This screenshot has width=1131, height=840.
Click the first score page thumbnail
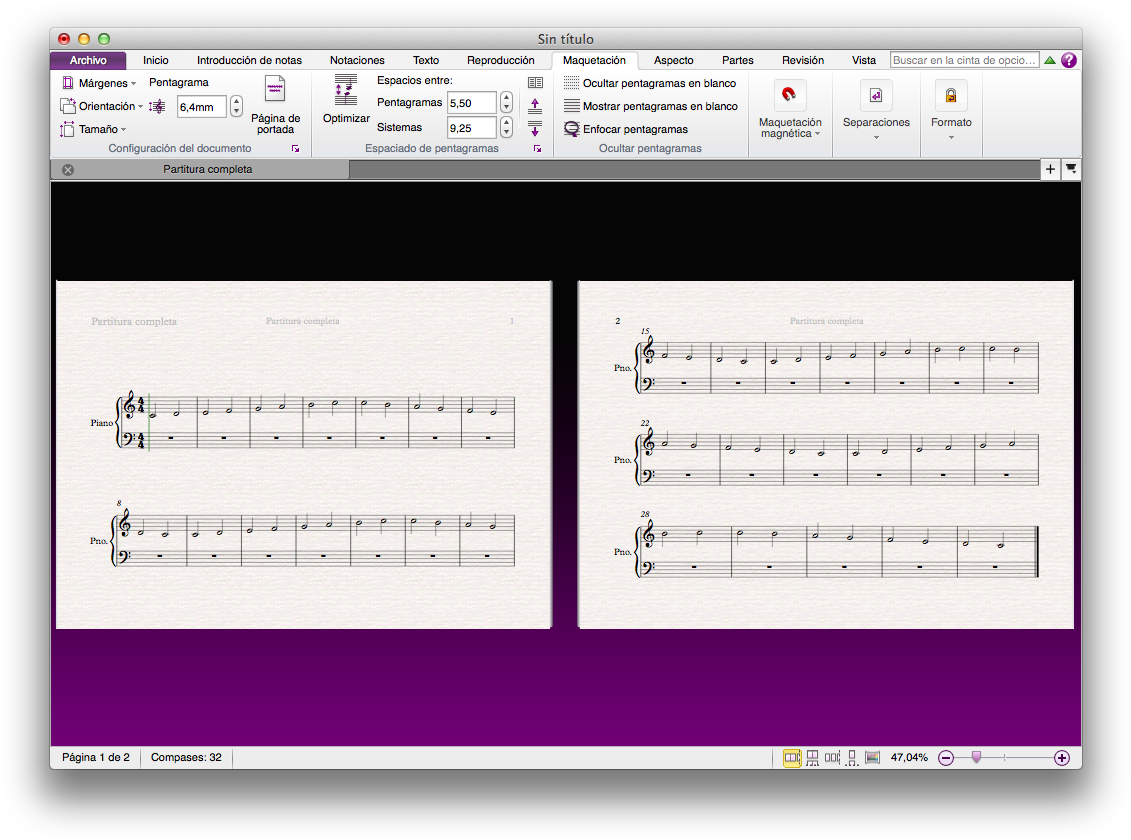(x=304, y=455)
